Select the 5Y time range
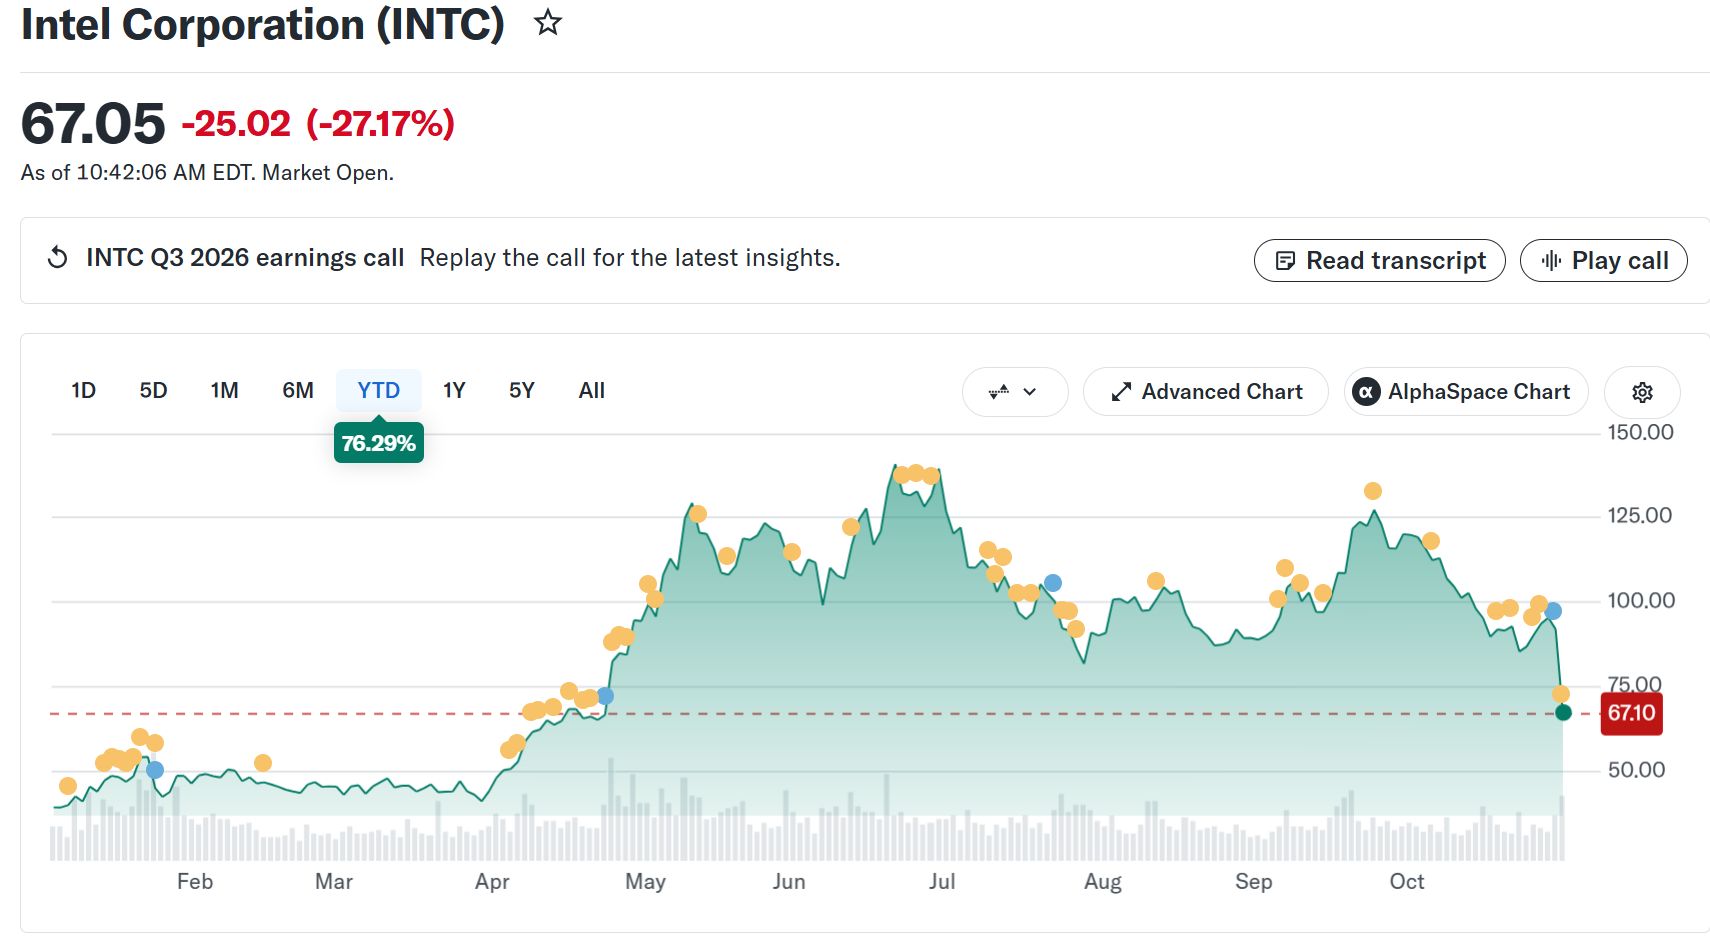 (x=521, y=390)
